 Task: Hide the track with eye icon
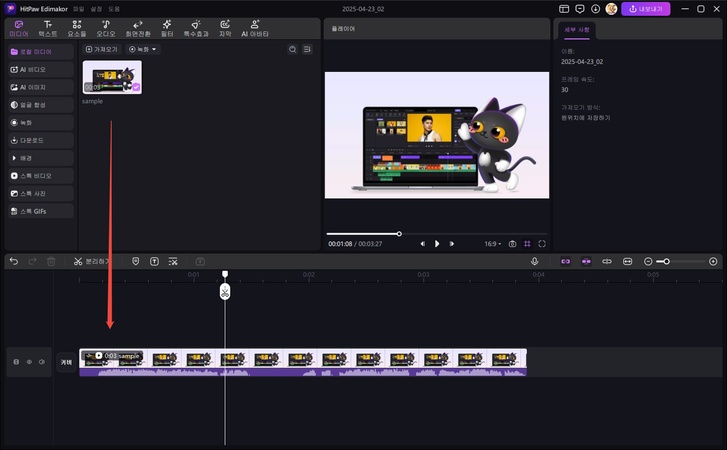(29, 362)
